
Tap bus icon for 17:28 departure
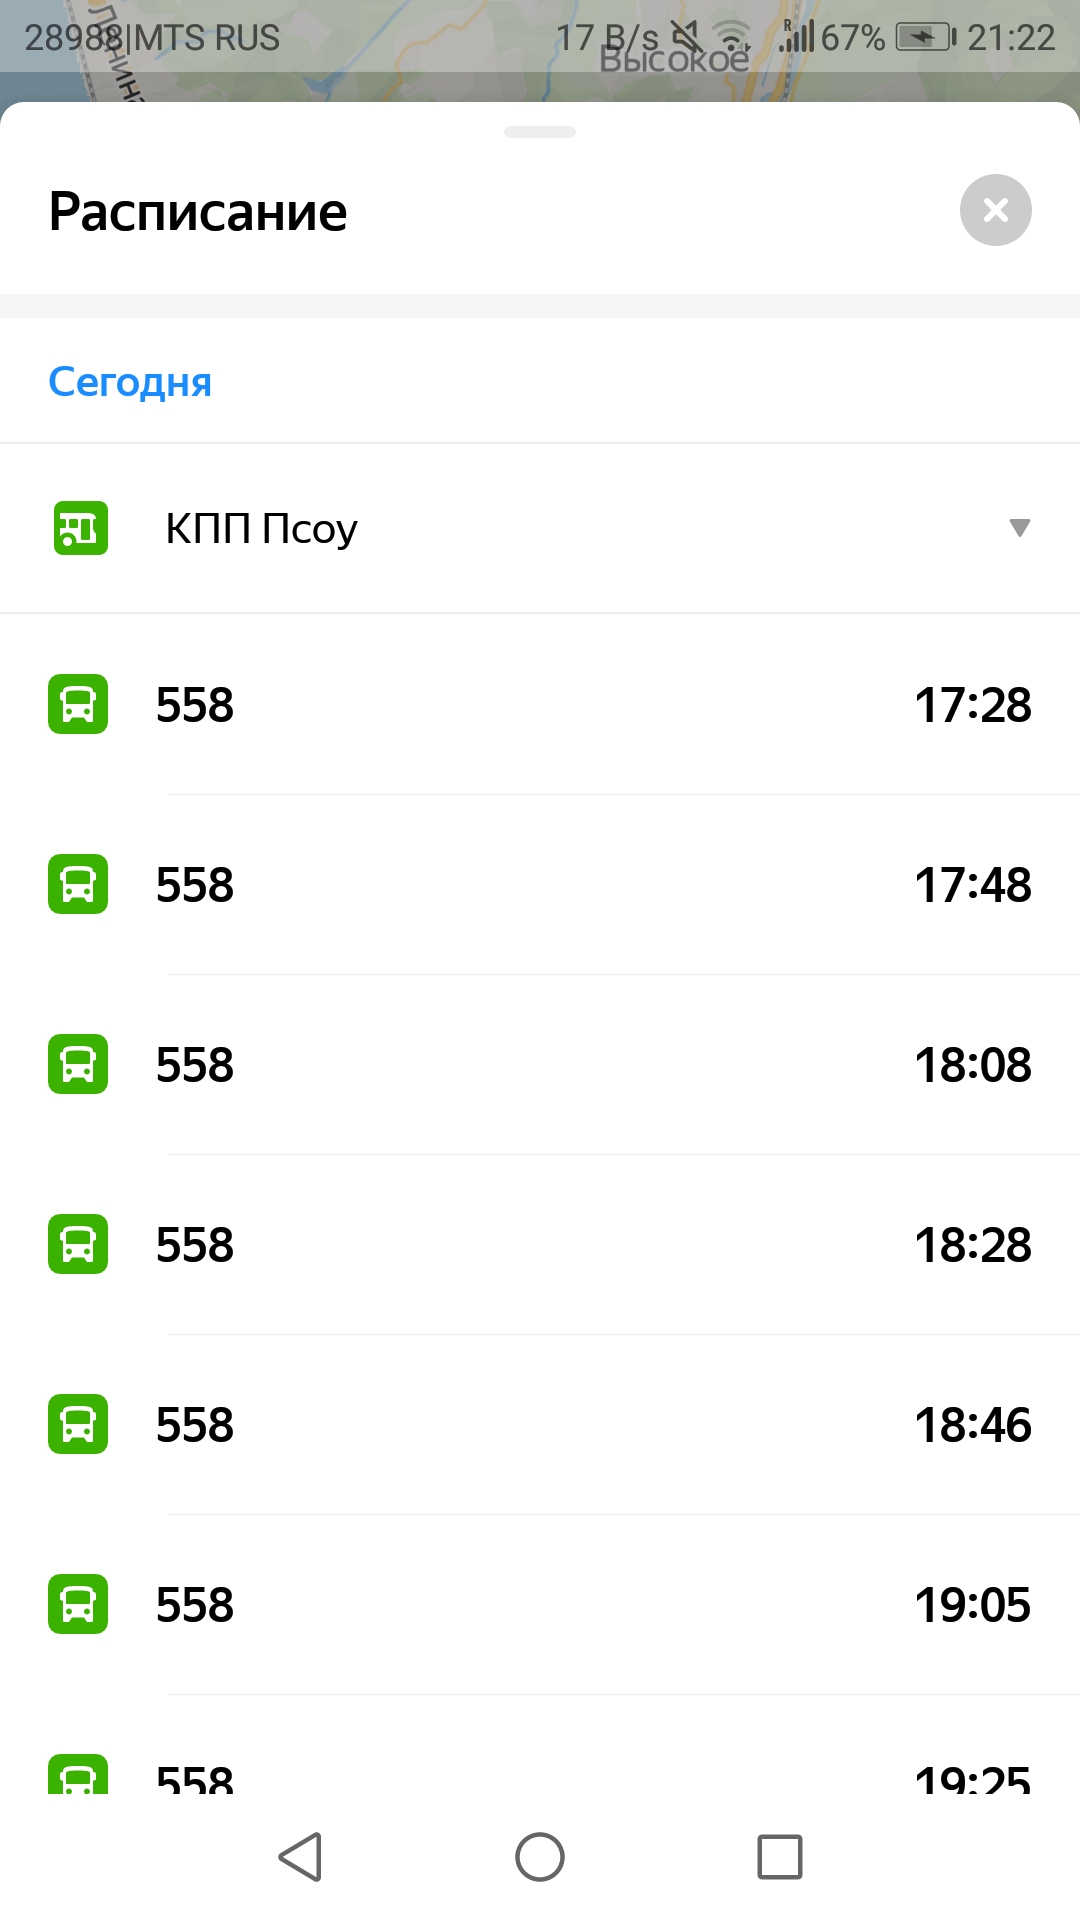[x=78, y=704]
